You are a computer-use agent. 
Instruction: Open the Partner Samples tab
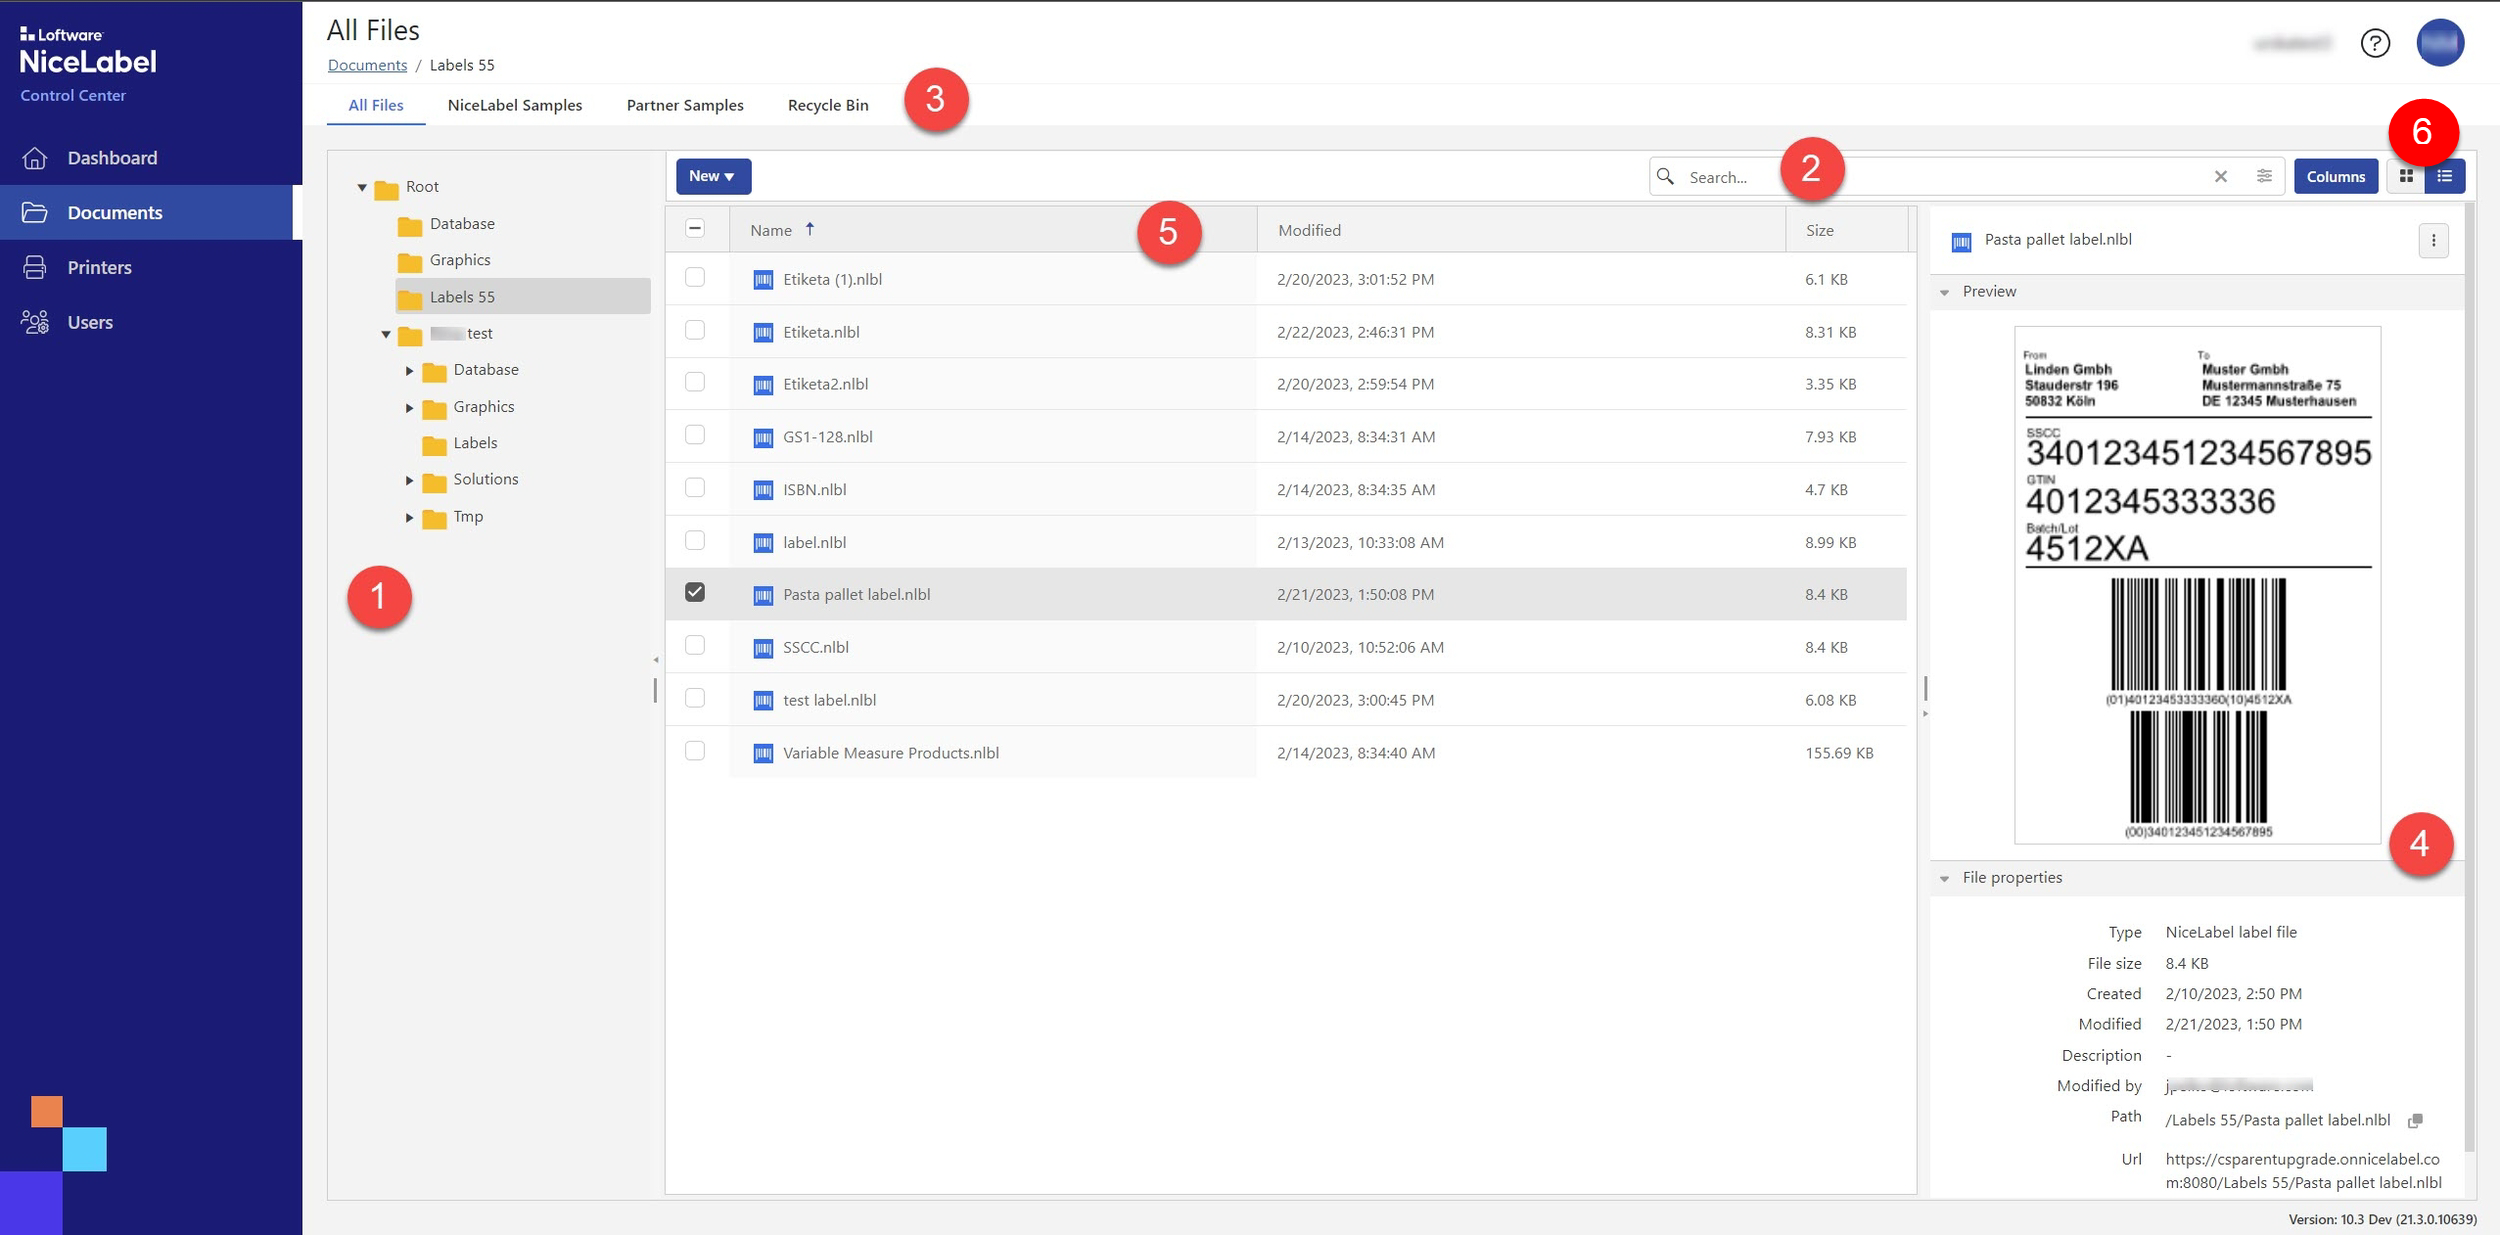coord(685,105)
